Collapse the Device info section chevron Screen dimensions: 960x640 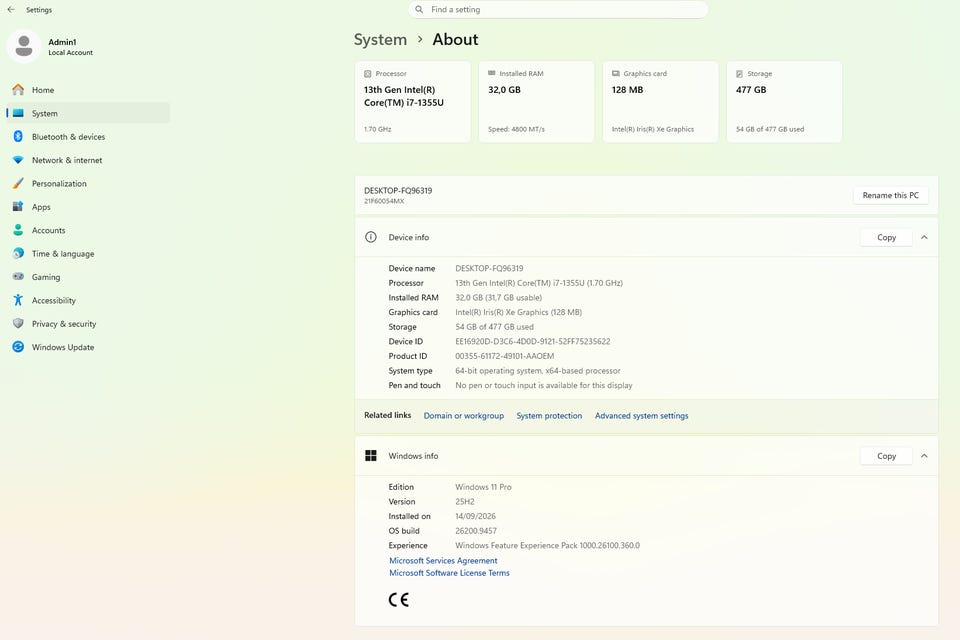point(924,237)
